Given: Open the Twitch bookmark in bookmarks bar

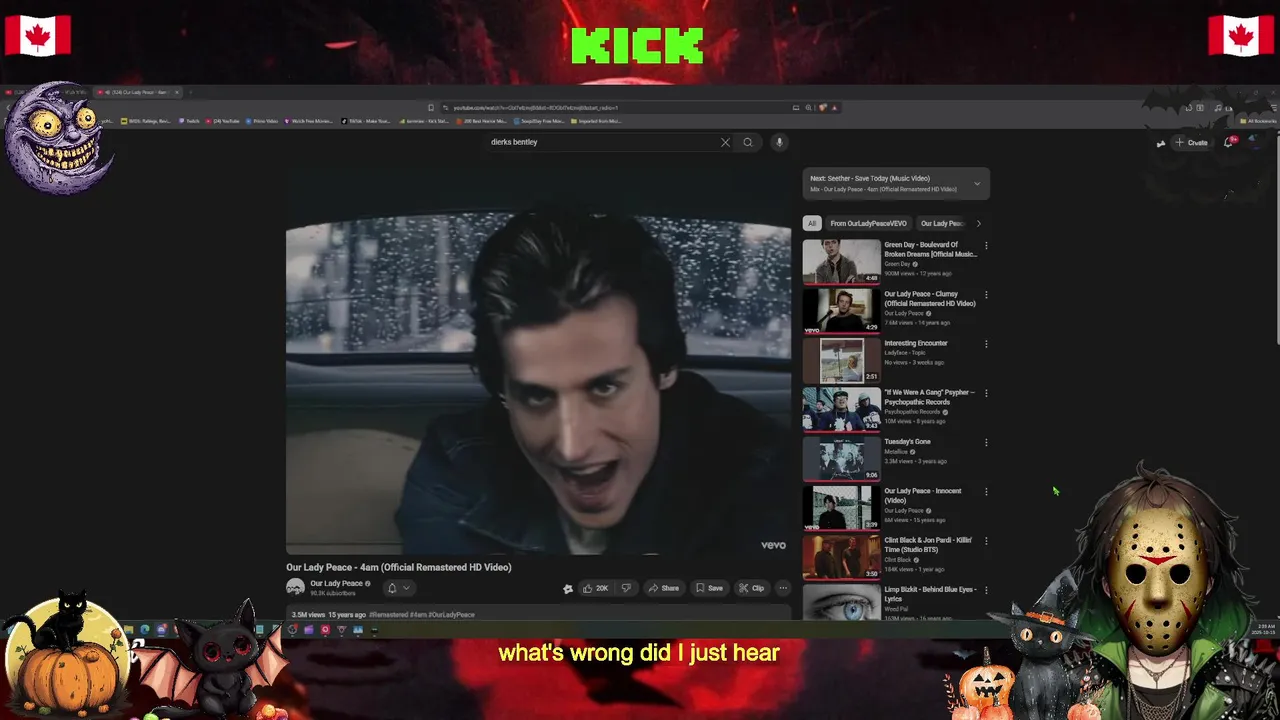Looking at the screenshot, I should coord(190,121).
